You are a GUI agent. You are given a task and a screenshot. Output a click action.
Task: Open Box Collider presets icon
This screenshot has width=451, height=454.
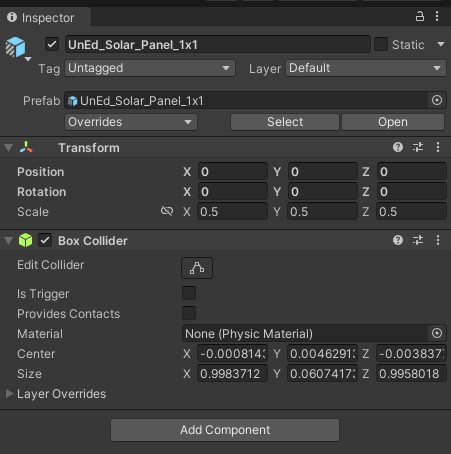(x=418, y=240)
